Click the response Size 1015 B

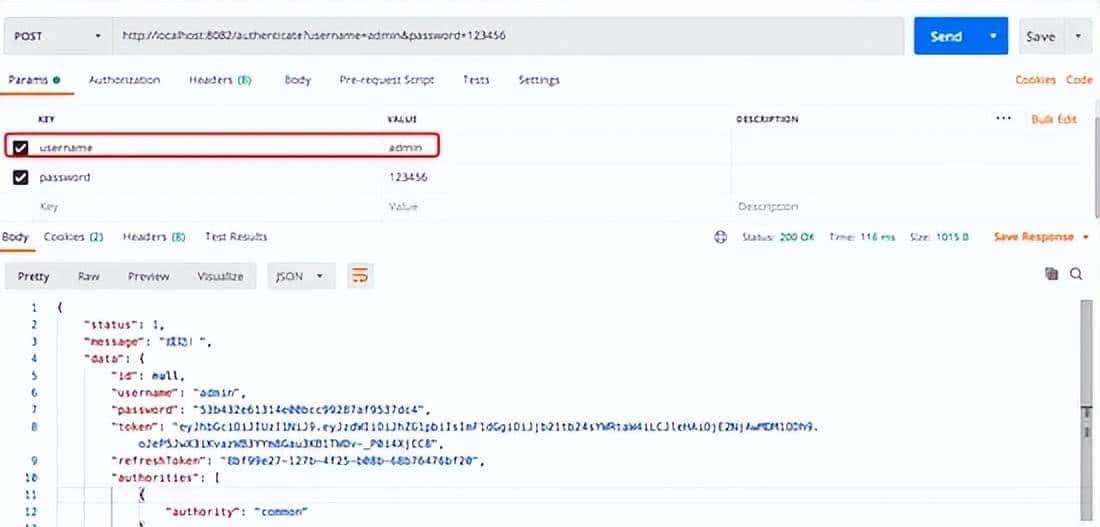[x=939, y=237]
